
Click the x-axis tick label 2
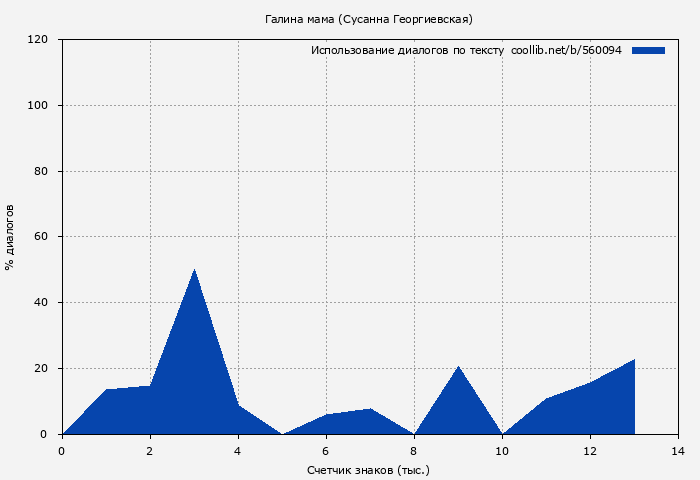(150, 451)
